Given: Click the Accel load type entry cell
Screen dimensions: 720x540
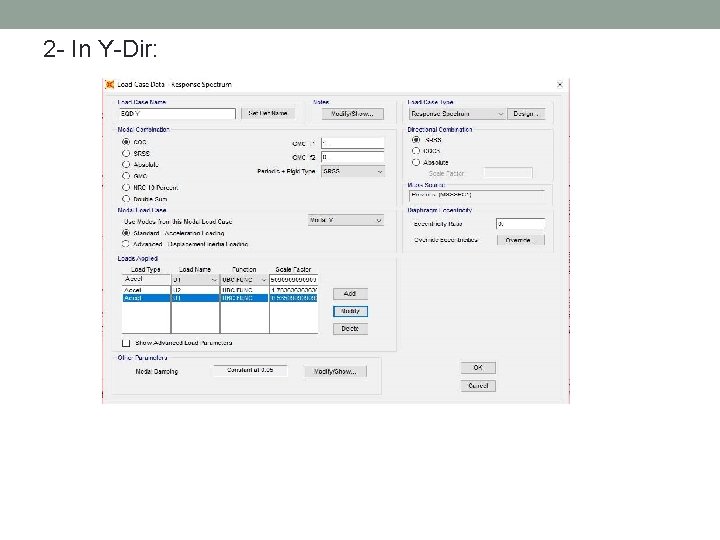Looking at the screenshot, I should pos(146,280).
